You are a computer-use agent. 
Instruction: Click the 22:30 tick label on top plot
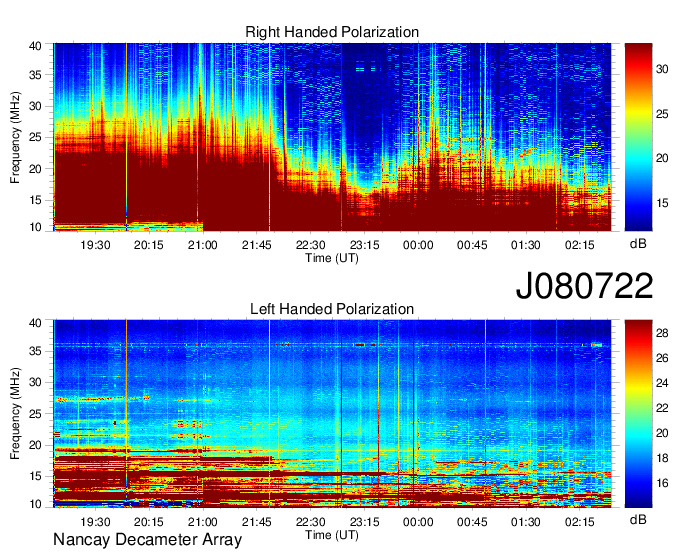point(311,245)
